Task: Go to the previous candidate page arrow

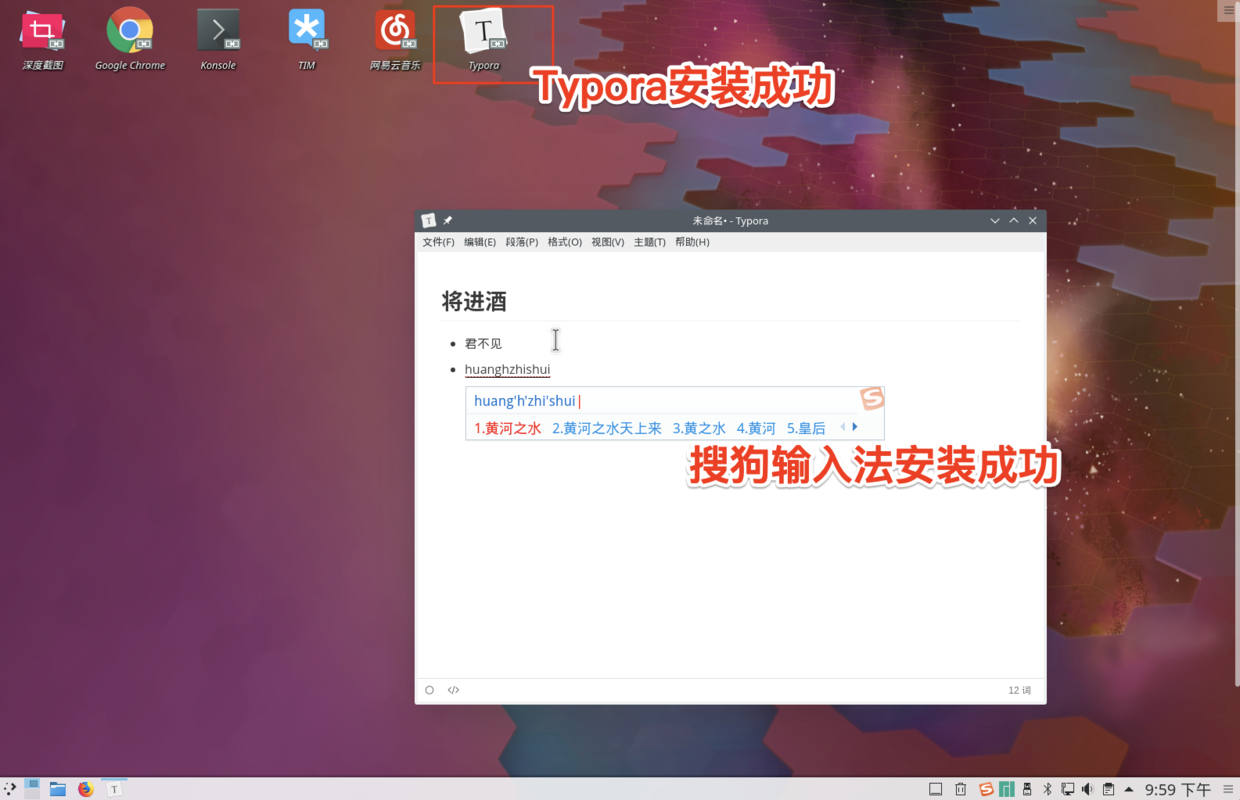Action: coord(842,427)
